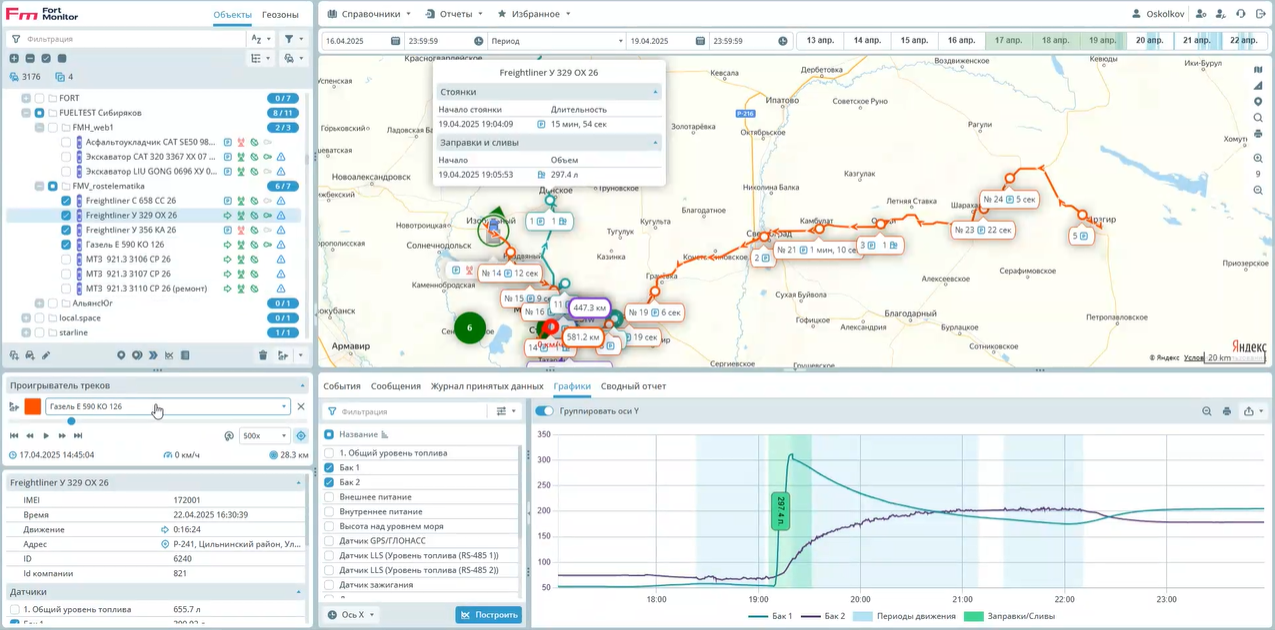Open the Отчеты menu

click(x=454, y=14)
